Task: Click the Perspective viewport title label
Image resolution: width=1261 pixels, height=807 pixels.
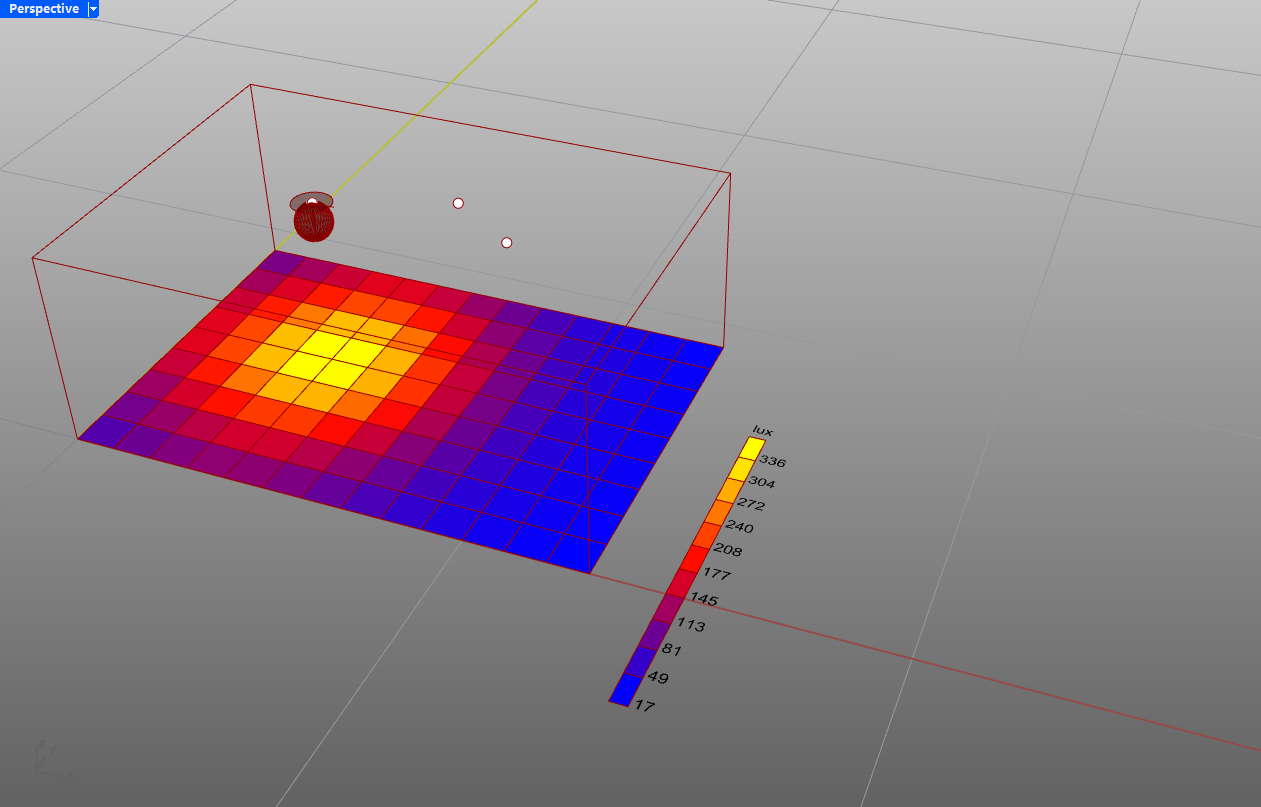Action: click(43, 9)
